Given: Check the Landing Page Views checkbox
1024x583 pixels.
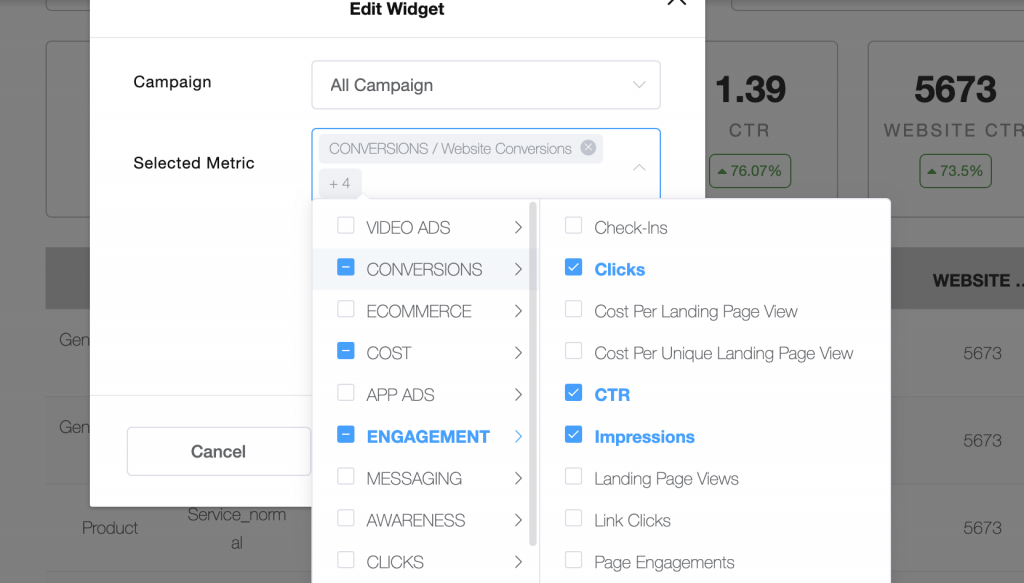Looking at the screenshot, I should pyautogui.click(x=573, y=476).
